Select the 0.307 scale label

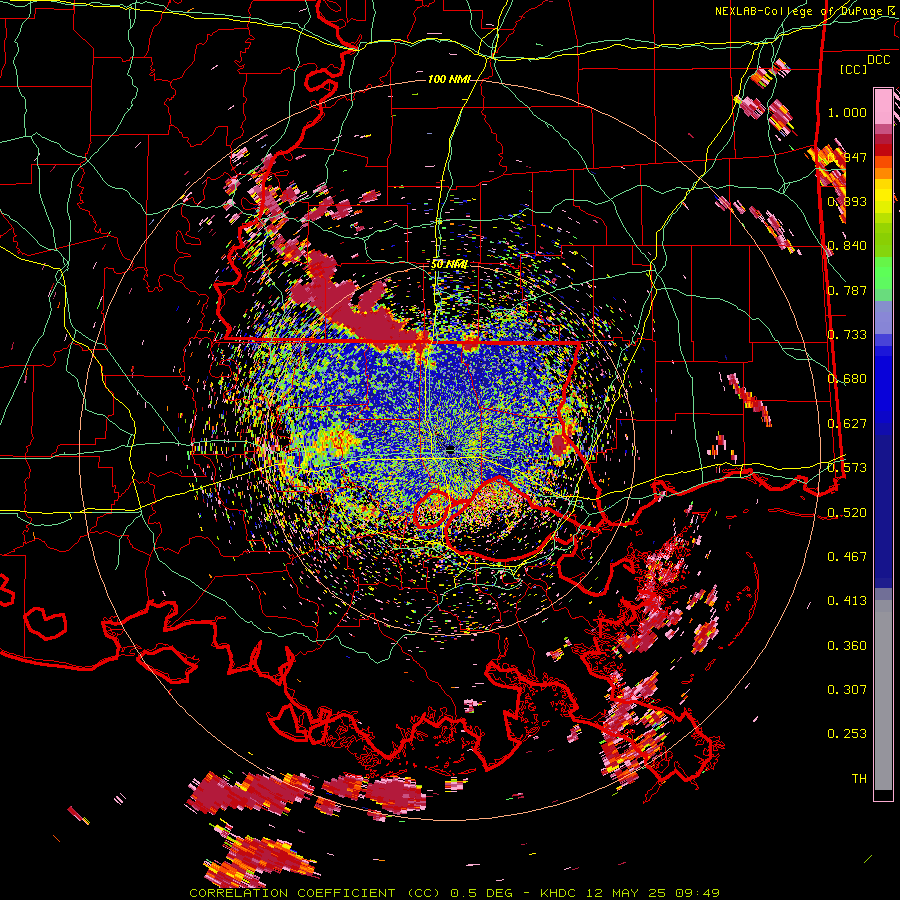point(847,690)
